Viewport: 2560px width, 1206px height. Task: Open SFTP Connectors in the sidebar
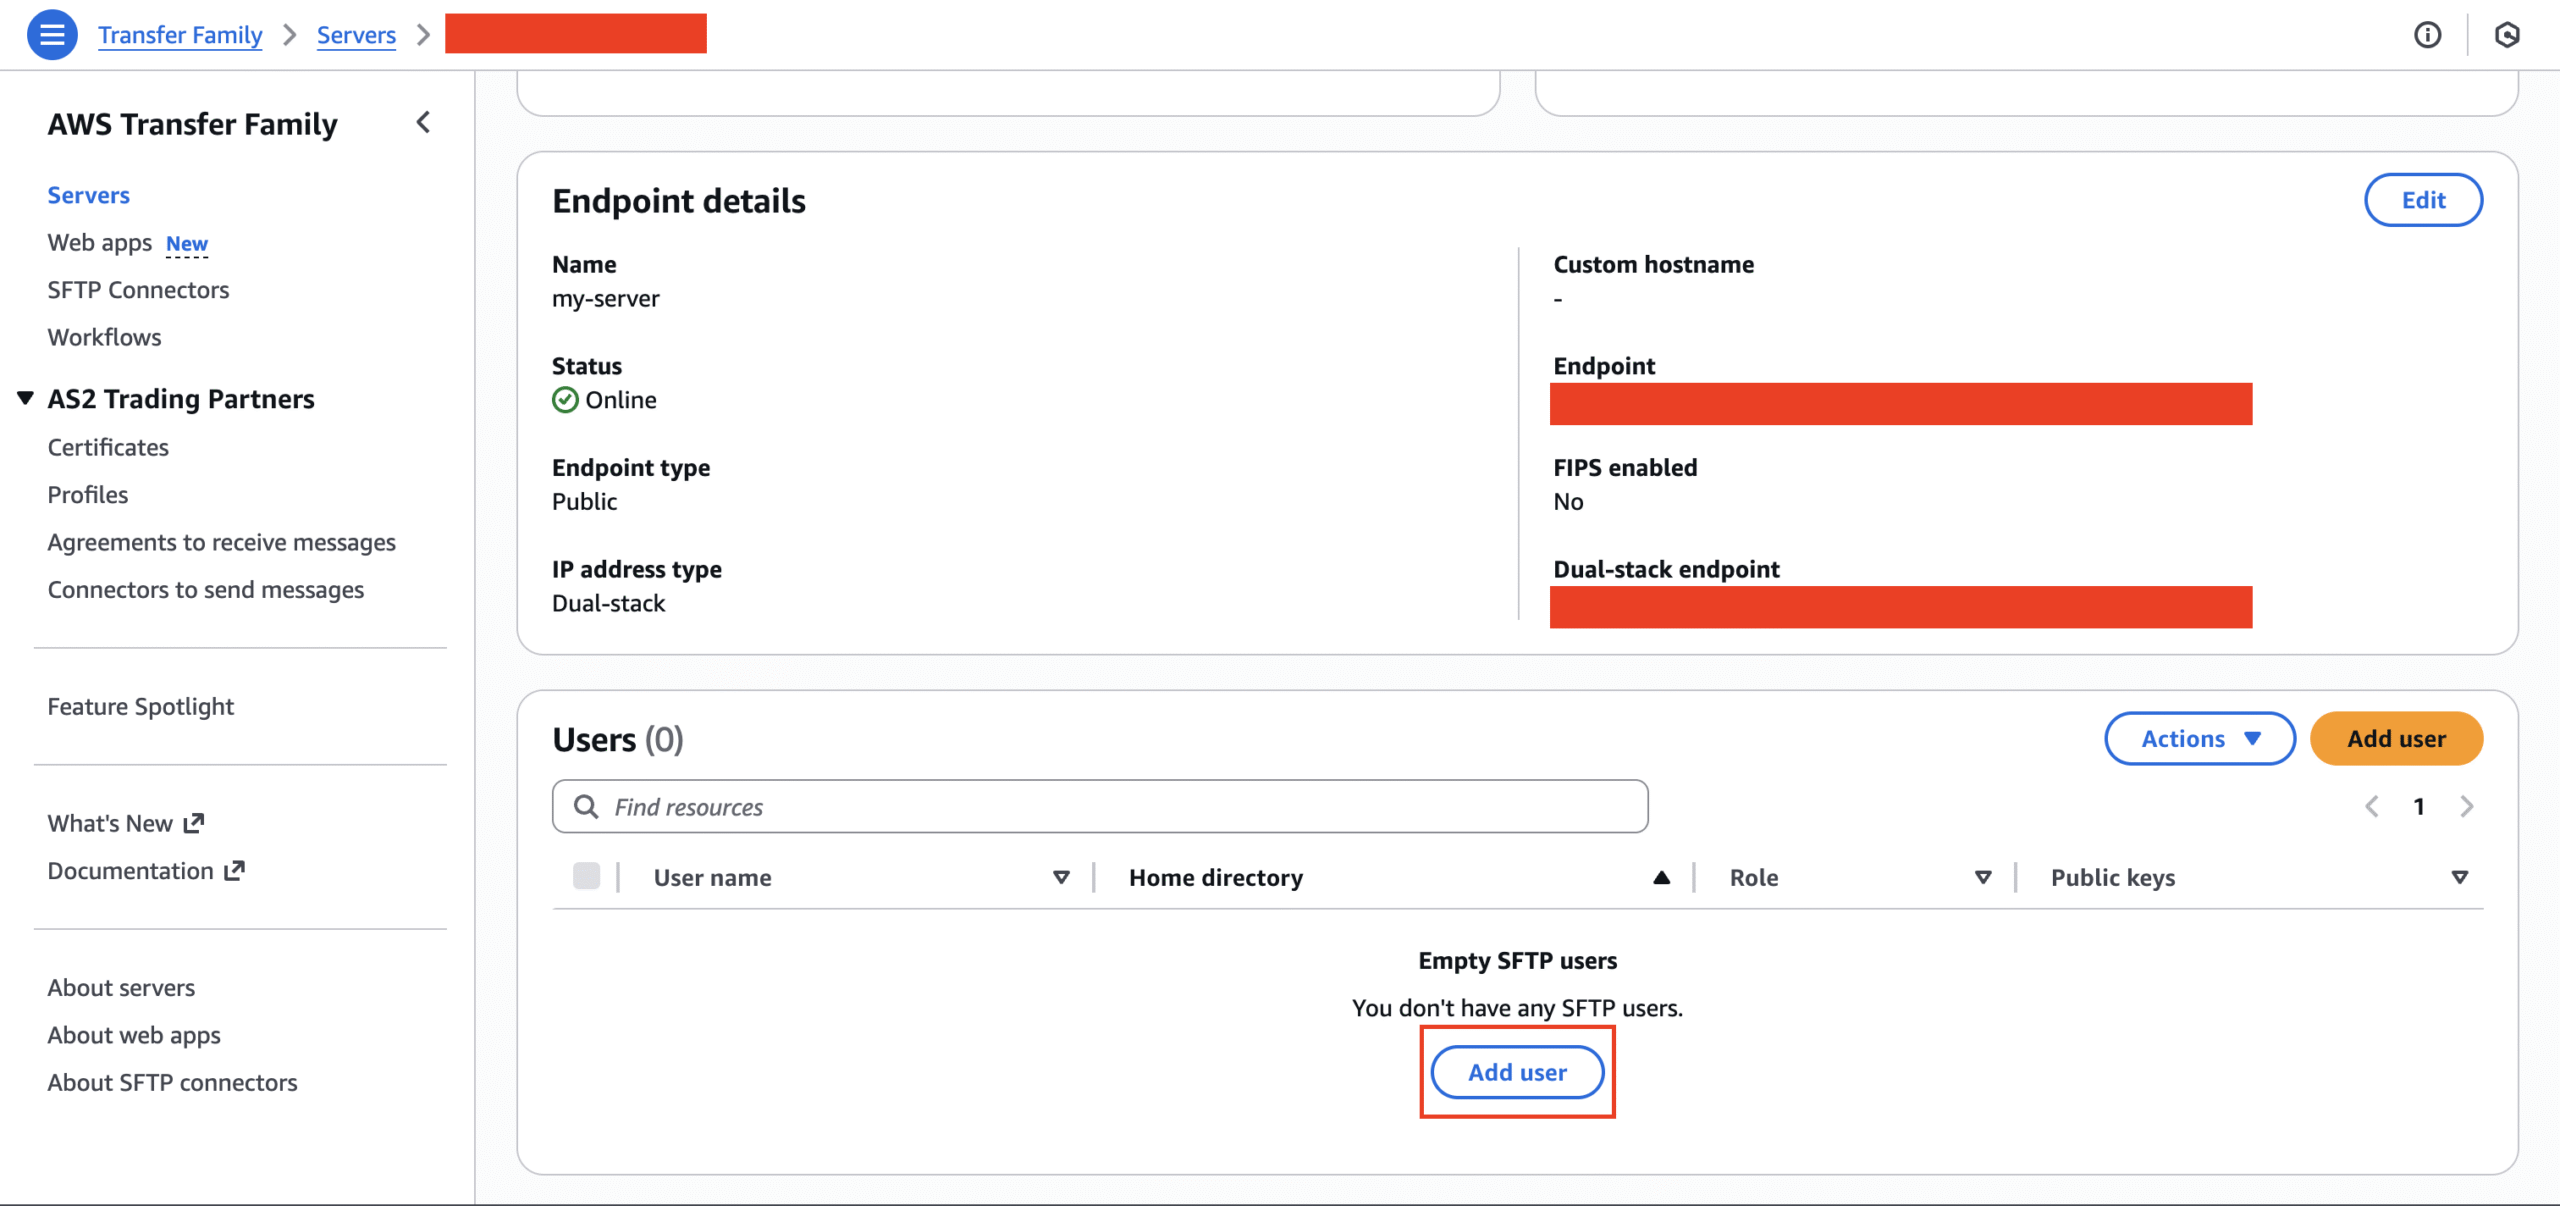[138, 290]
